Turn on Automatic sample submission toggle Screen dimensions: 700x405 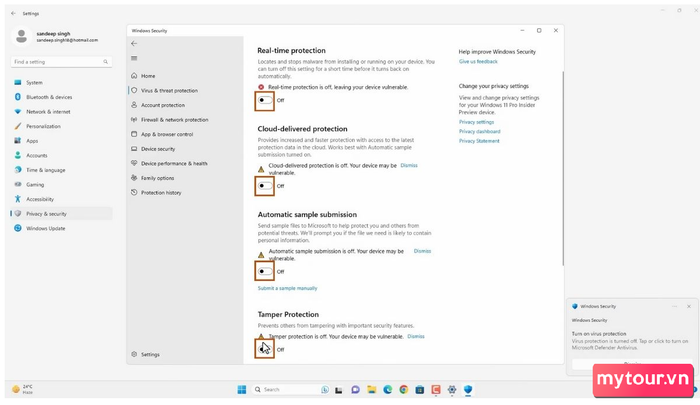coord(265,271)
